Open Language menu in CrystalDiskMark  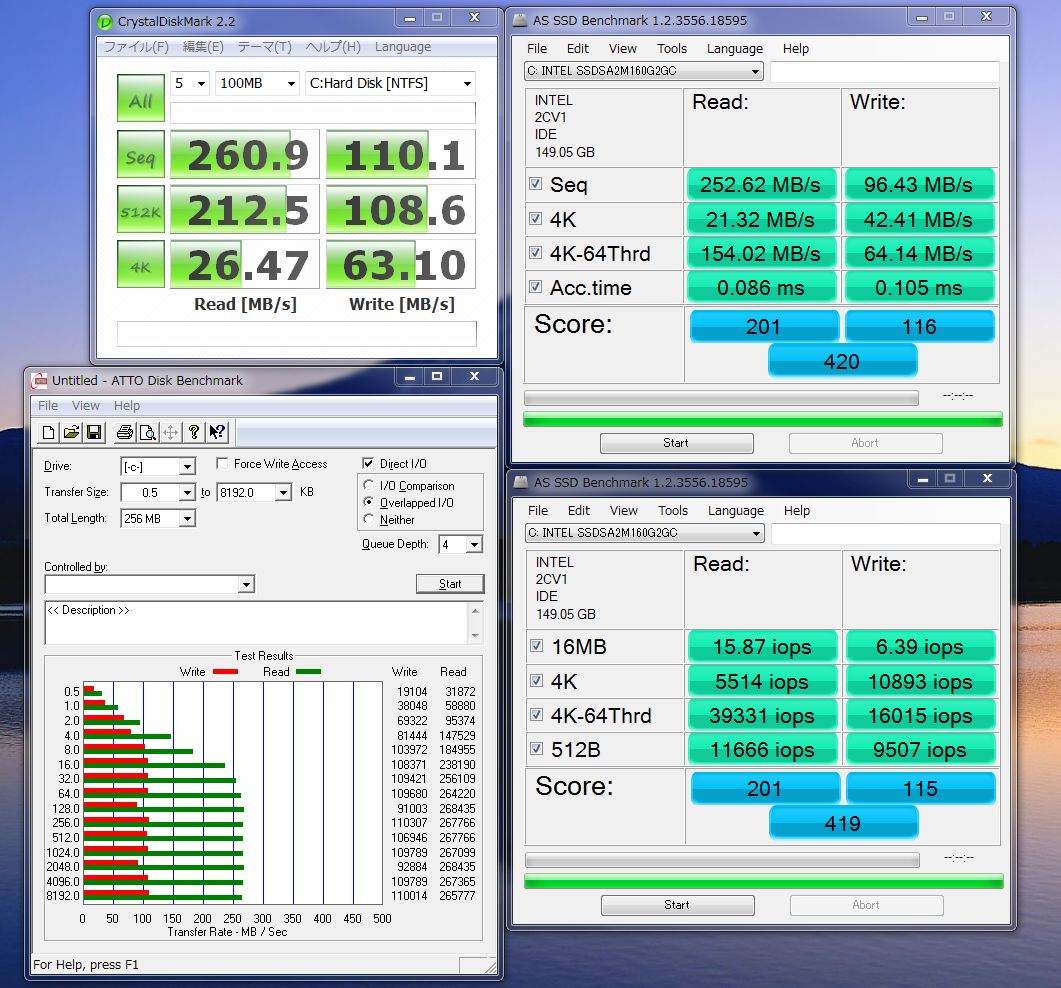pos(403,47)
